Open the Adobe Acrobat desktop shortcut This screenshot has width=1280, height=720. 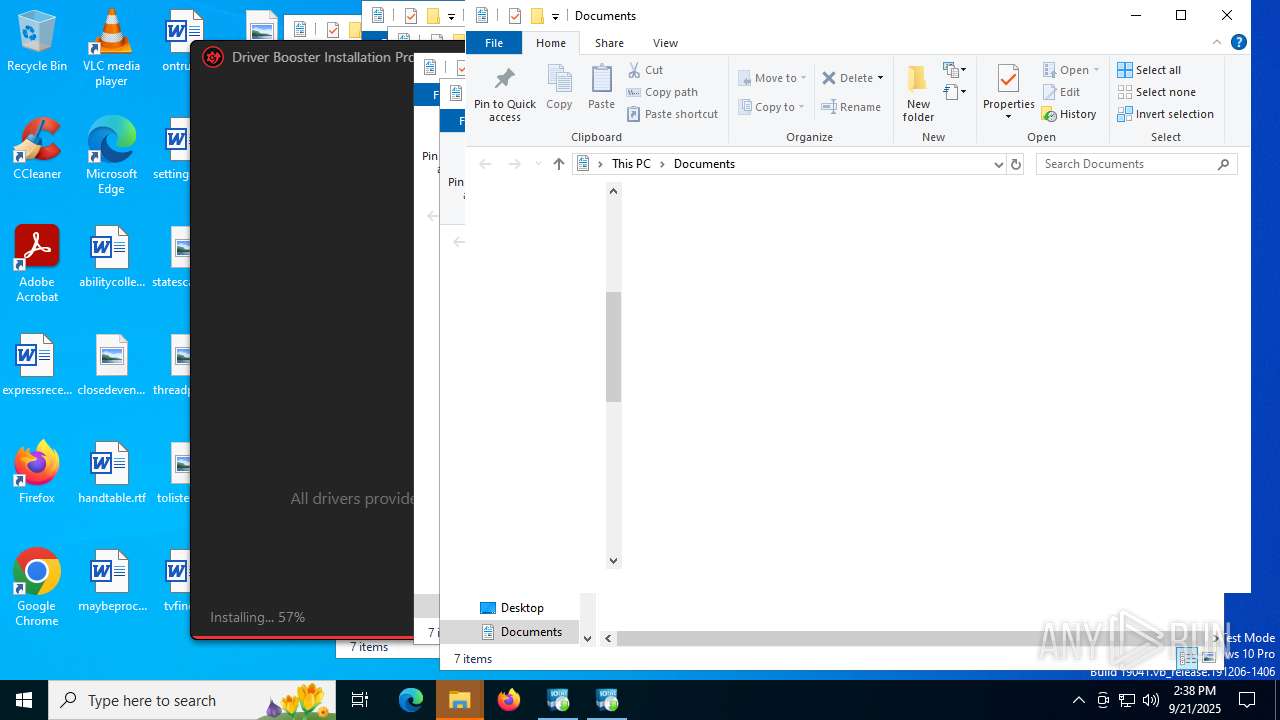pyautogui.click(x=37, y=264)
